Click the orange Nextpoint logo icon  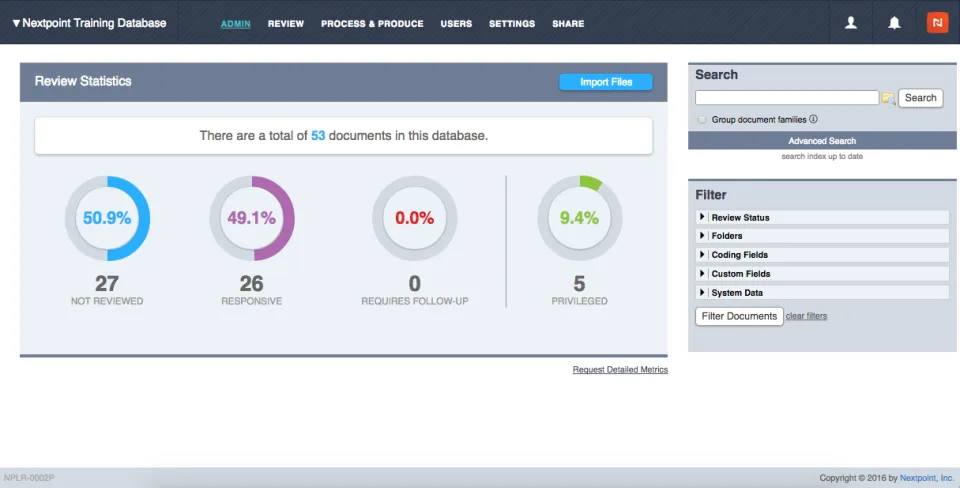click(x=937, y=23)
